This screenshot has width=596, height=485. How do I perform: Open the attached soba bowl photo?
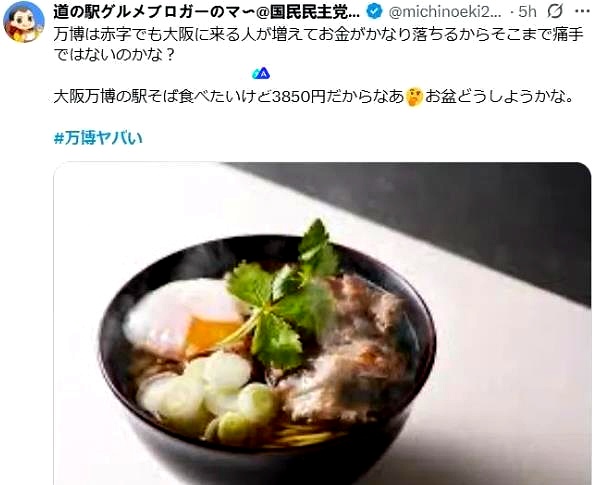click(322, 323)
